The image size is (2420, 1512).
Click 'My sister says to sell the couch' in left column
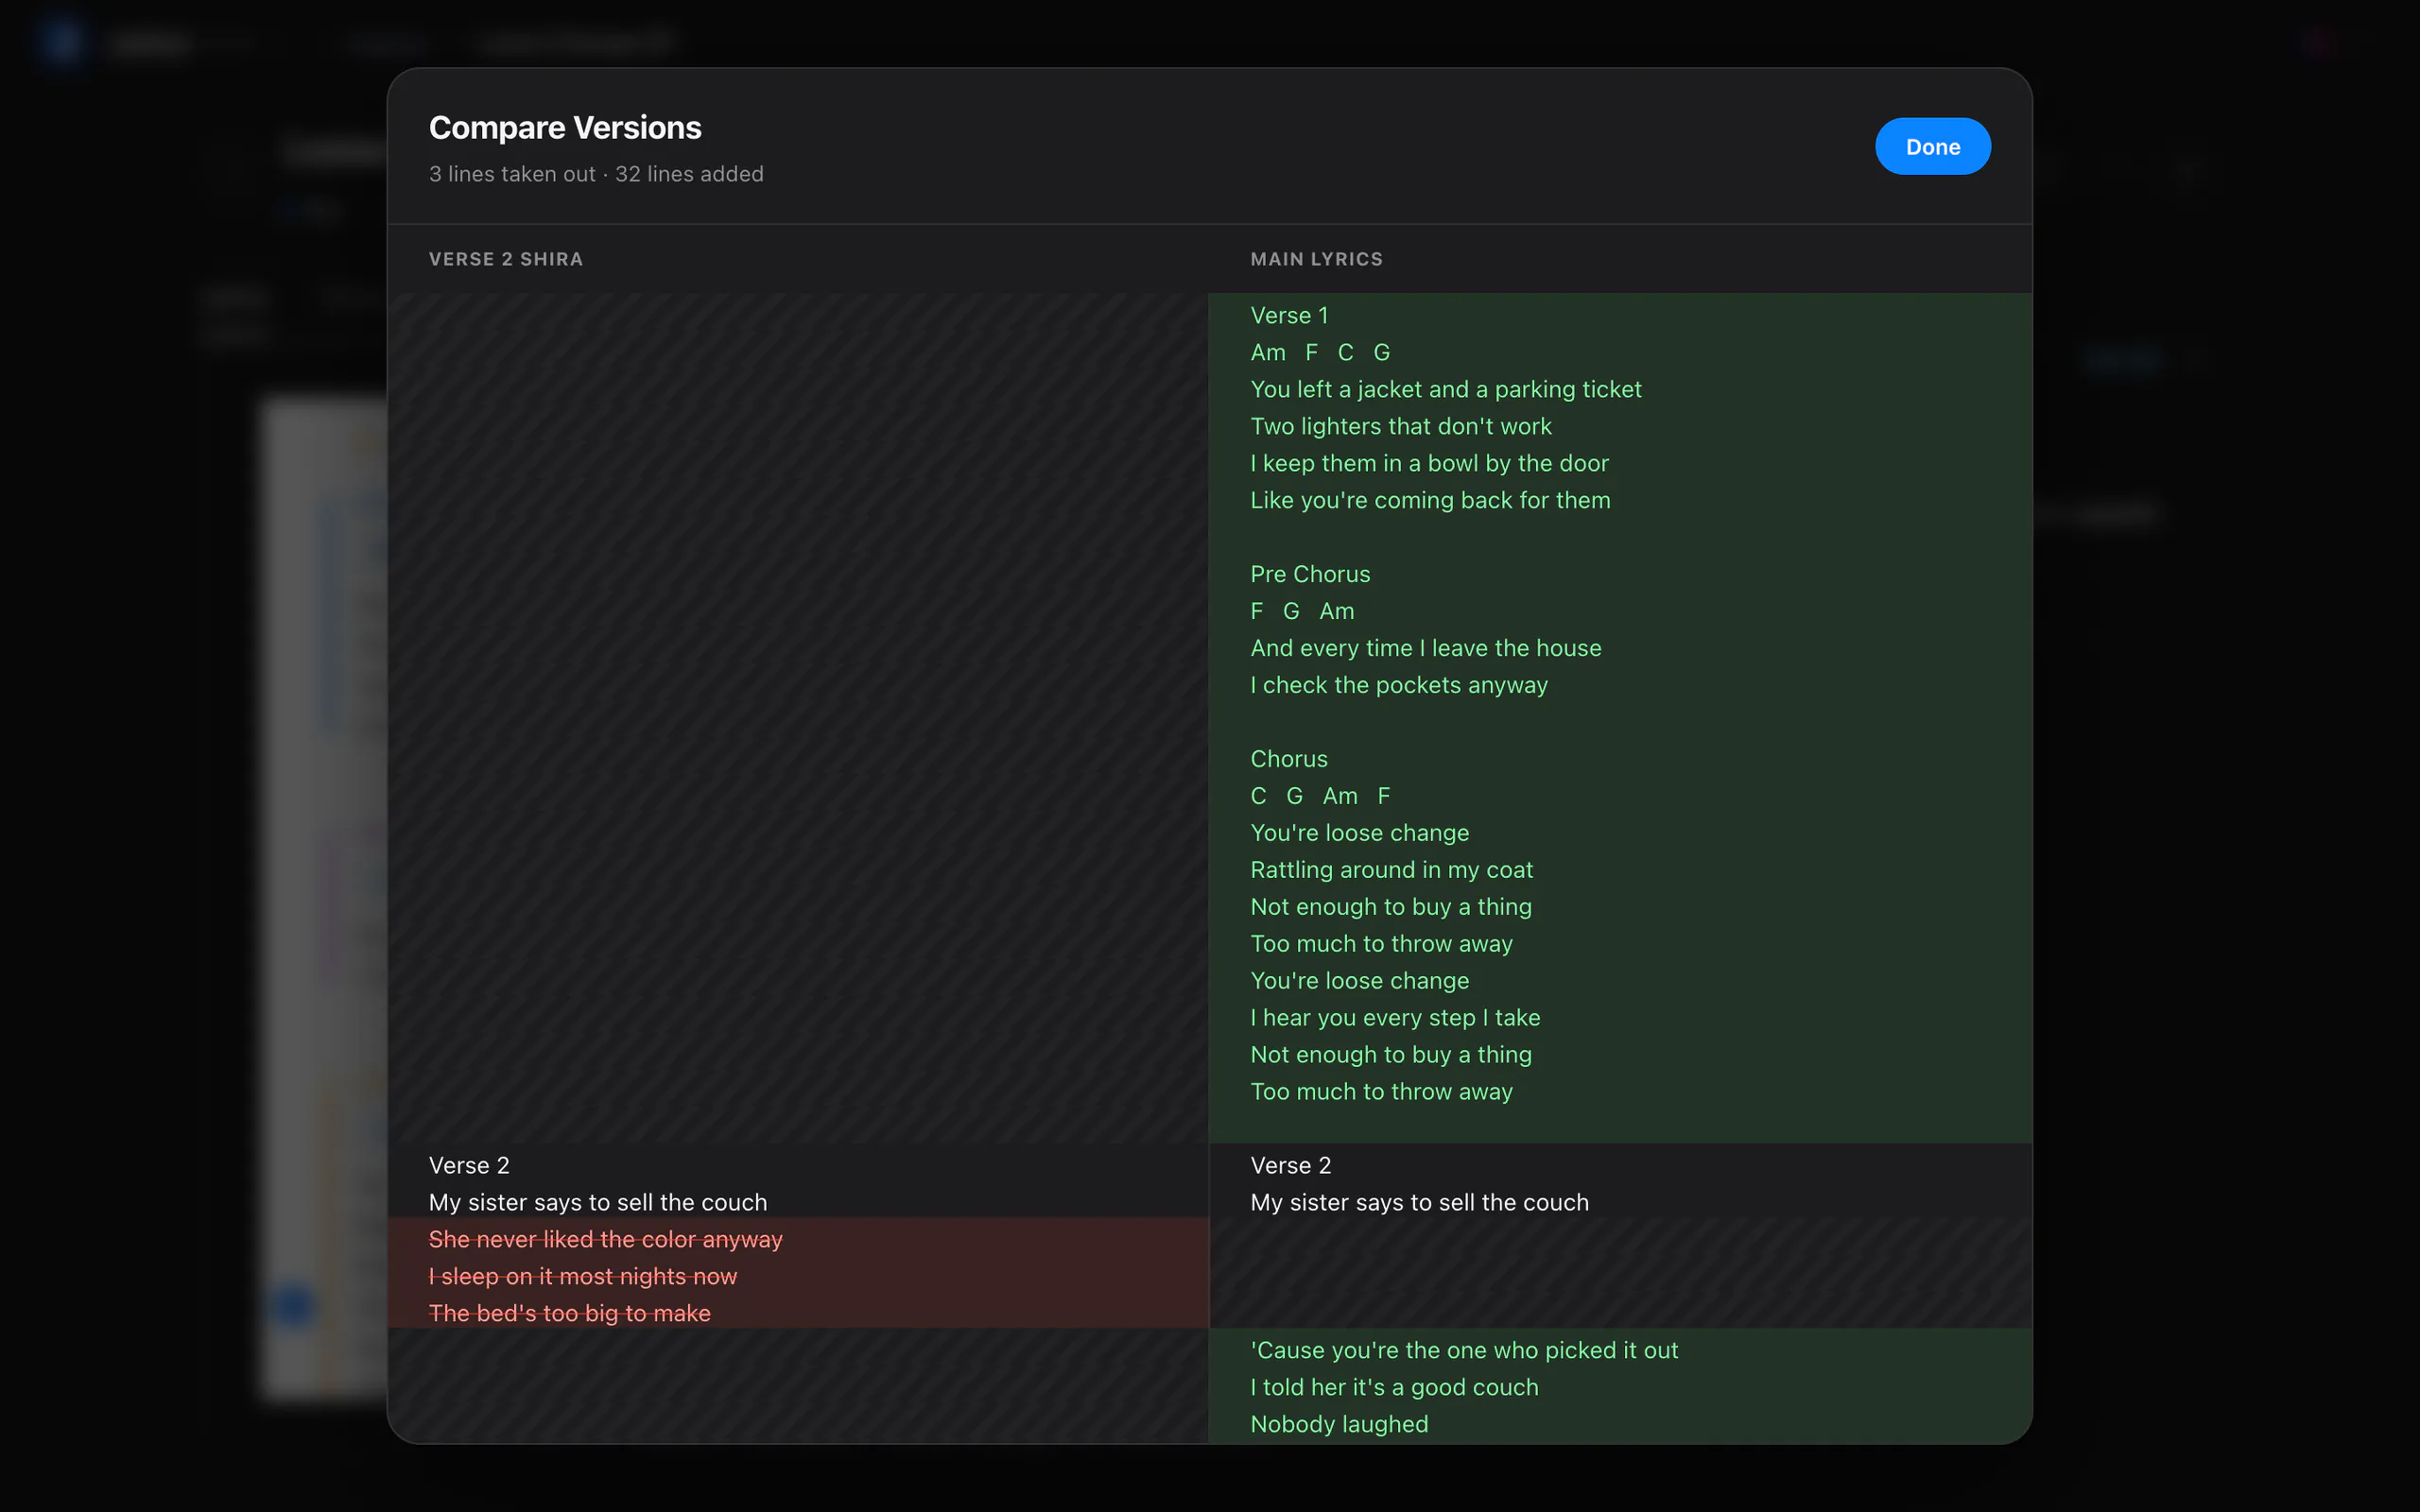pyautogui.click(x=598, y=1203)
